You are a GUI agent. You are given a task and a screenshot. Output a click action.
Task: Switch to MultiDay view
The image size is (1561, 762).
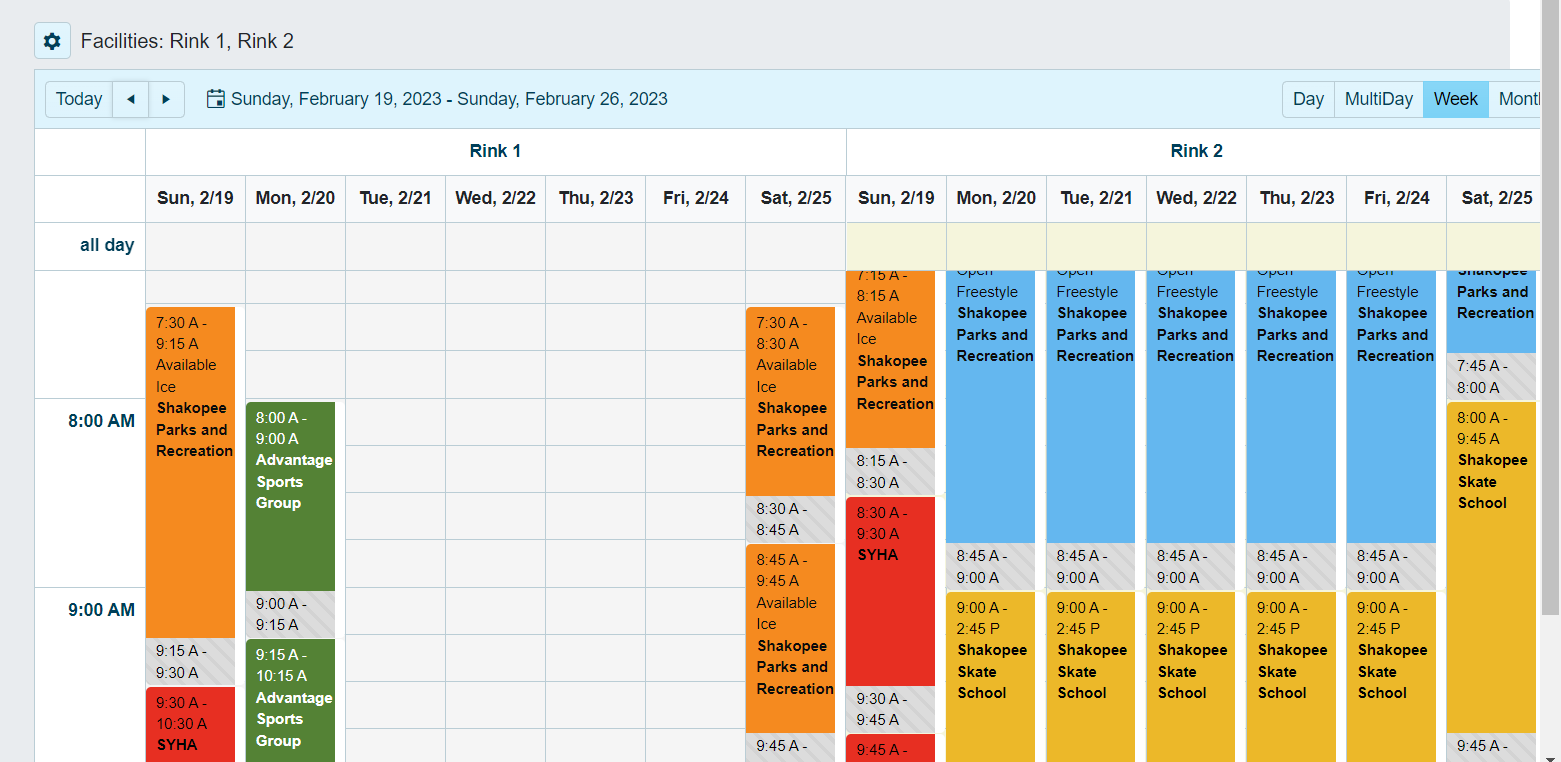(1378, 99)
